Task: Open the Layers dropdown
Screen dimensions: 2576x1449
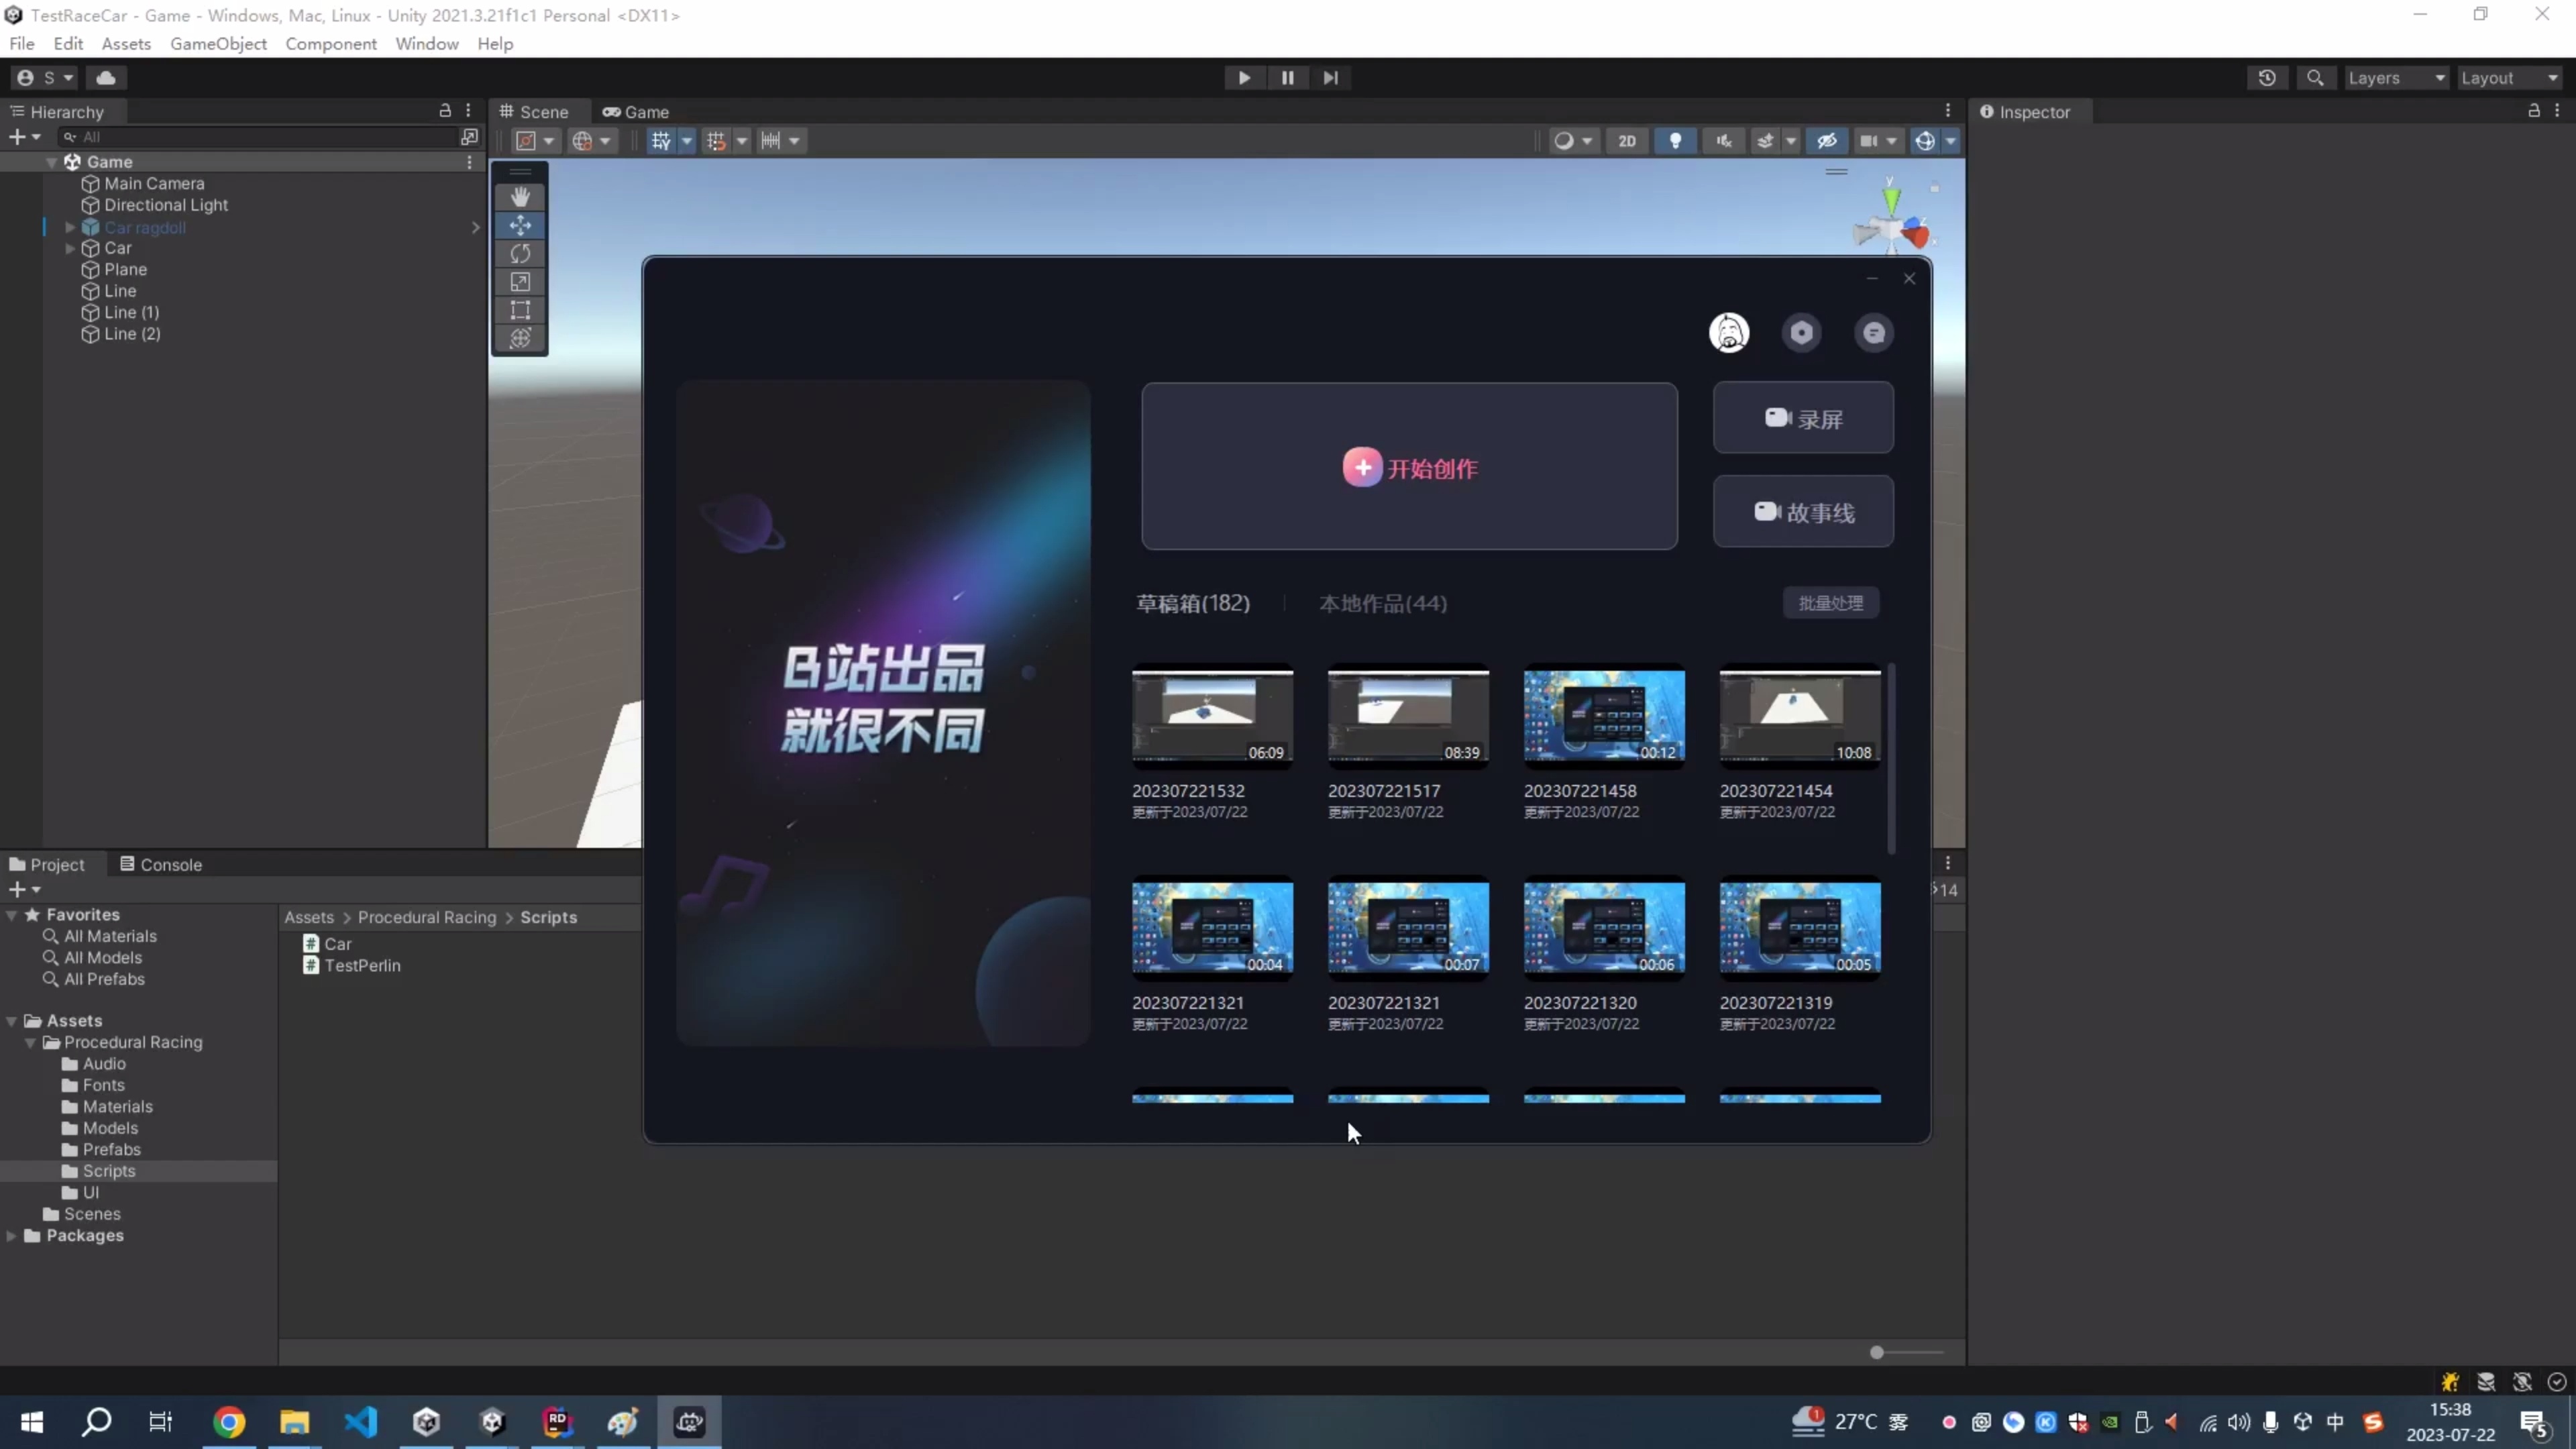Action: point(2396,77)
